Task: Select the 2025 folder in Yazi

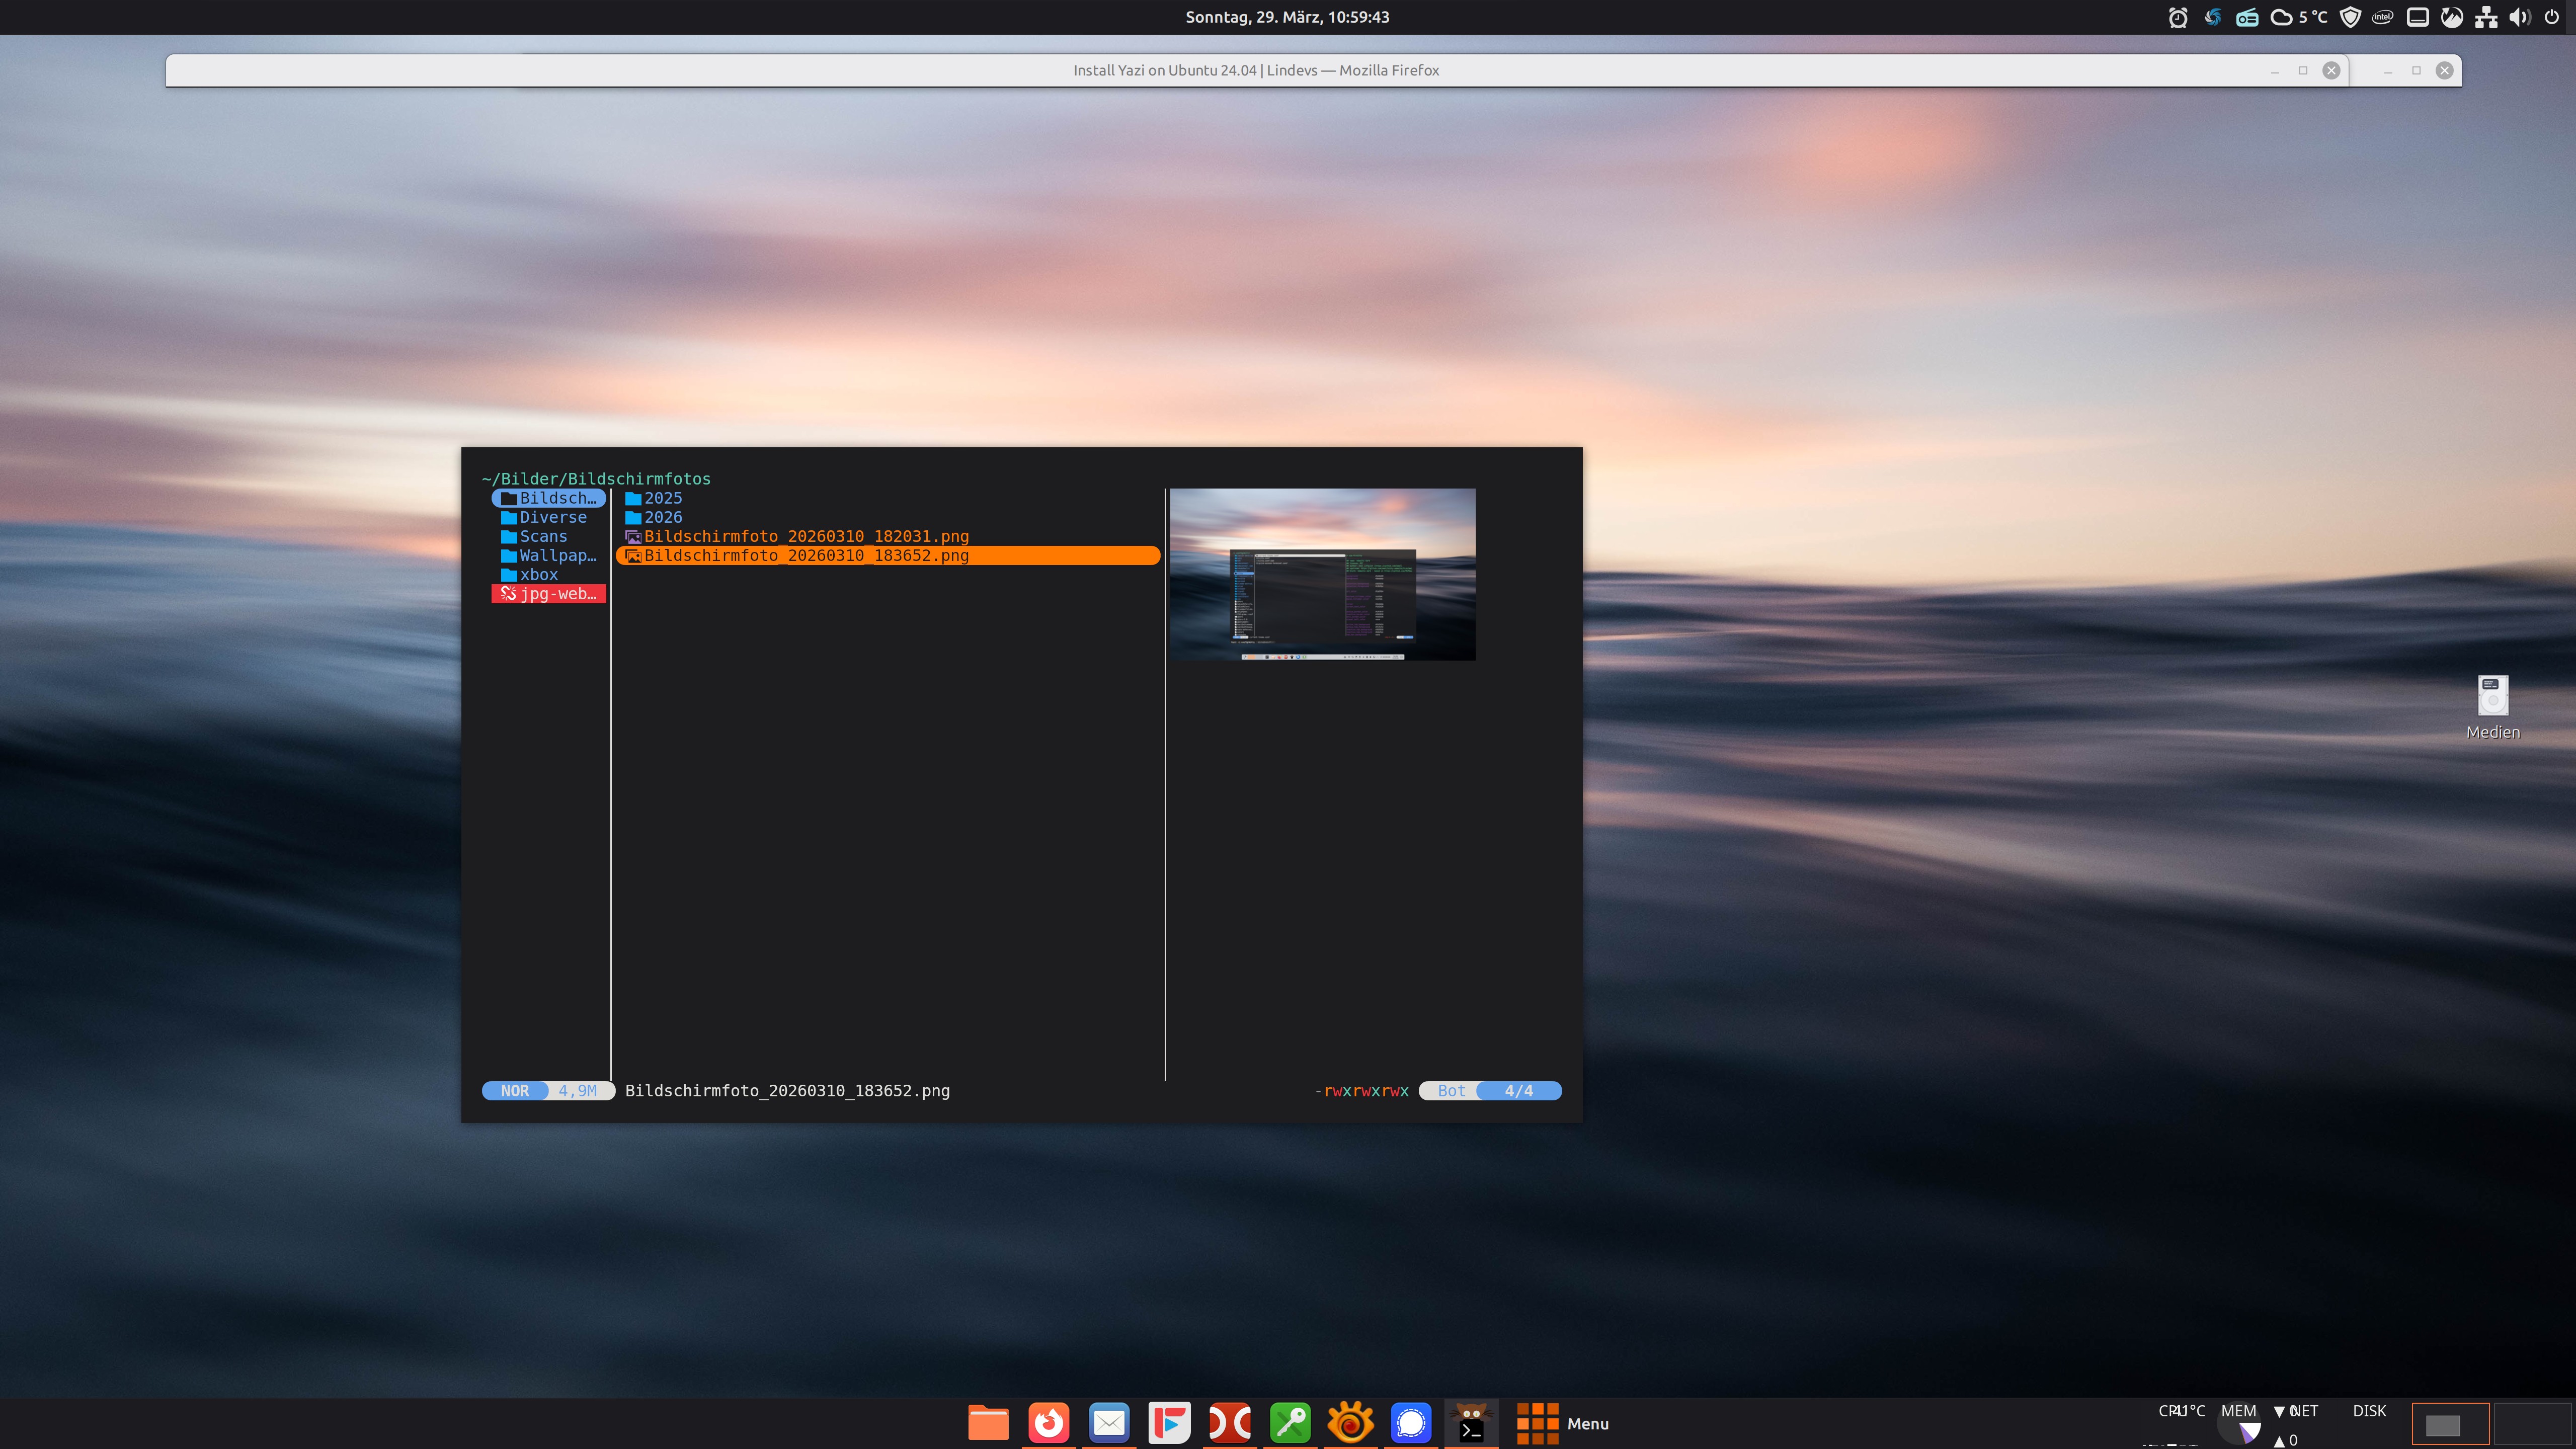Action: [662, 498]
